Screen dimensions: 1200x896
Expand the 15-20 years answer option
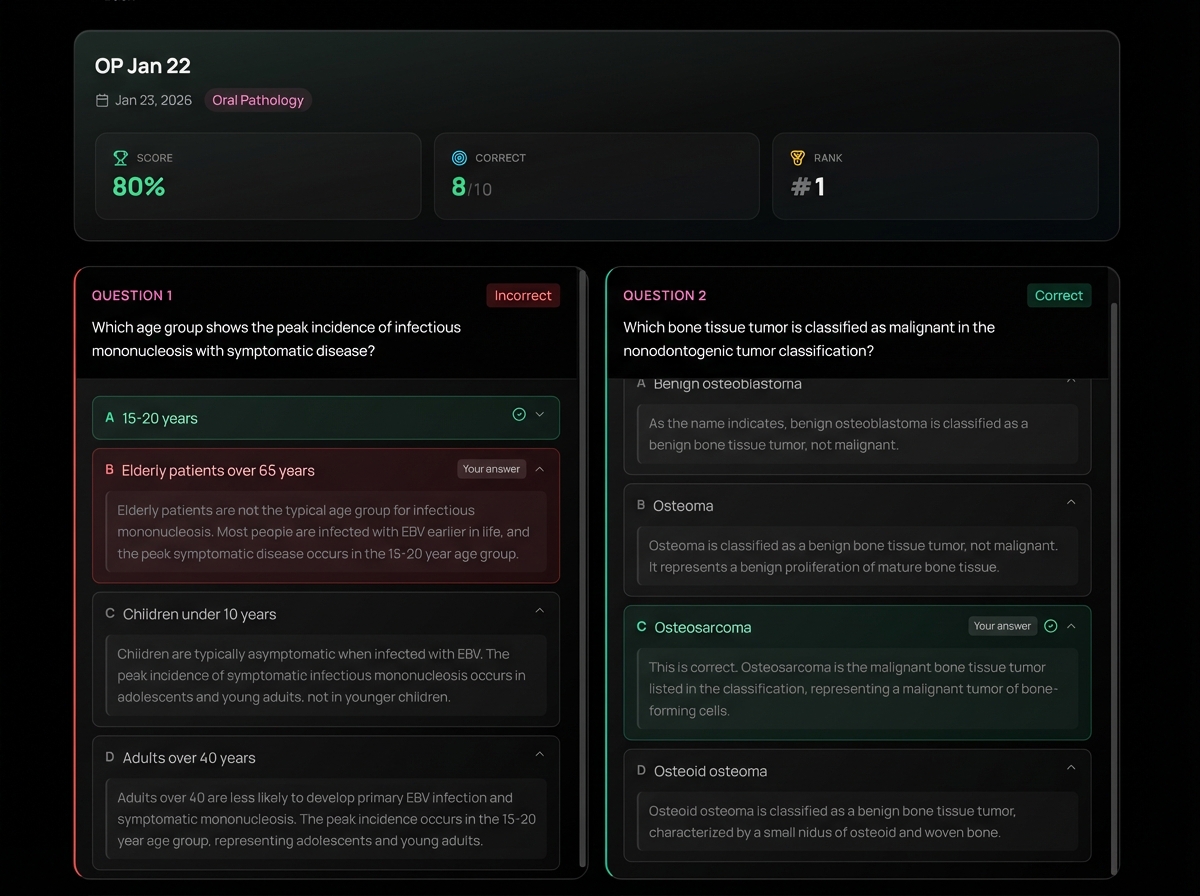pyautogui.click(x=540, y=414)
